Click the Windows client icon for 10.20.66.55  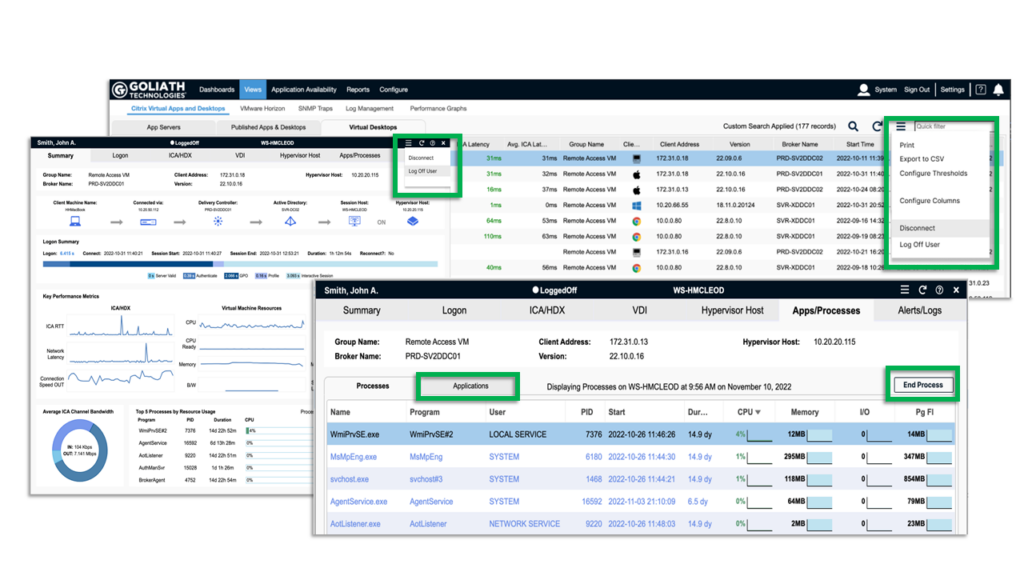pos(636,205)
